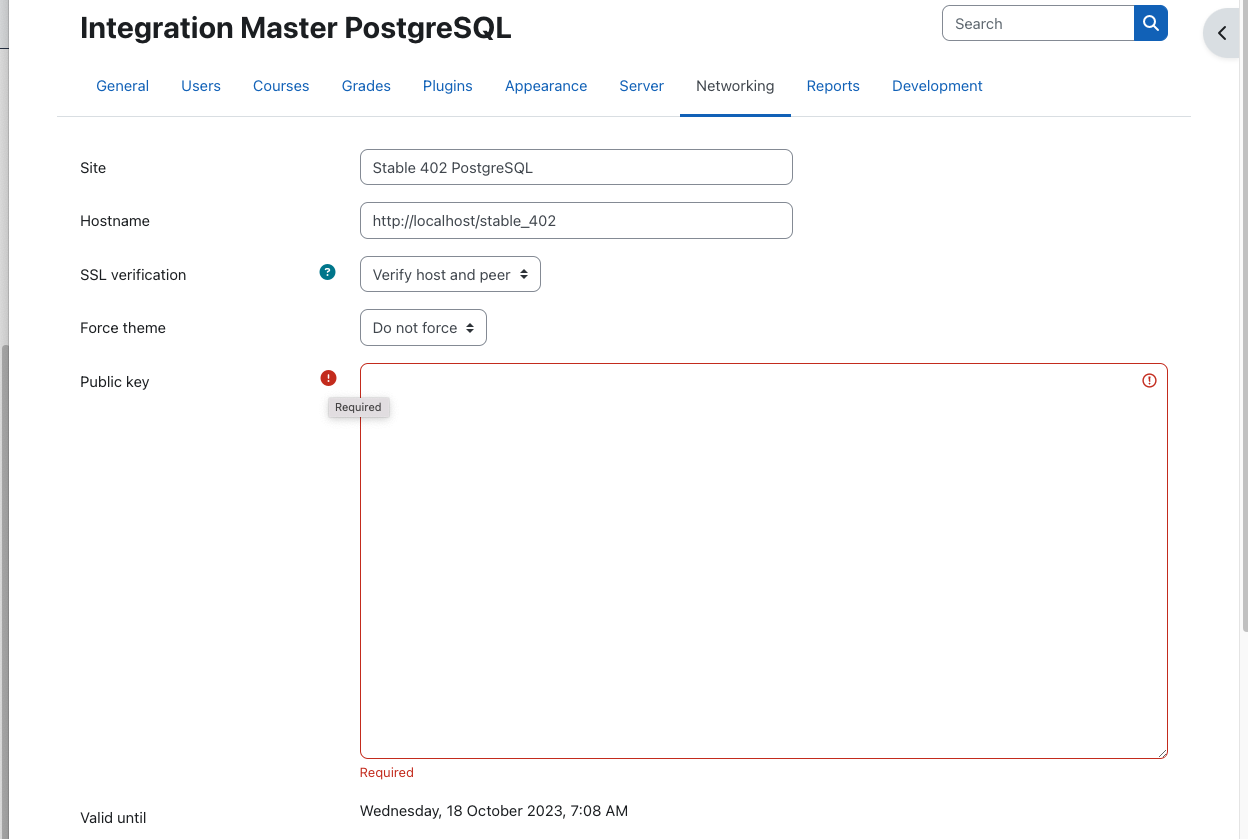Switch to the Users tab

tap(201, 86)
